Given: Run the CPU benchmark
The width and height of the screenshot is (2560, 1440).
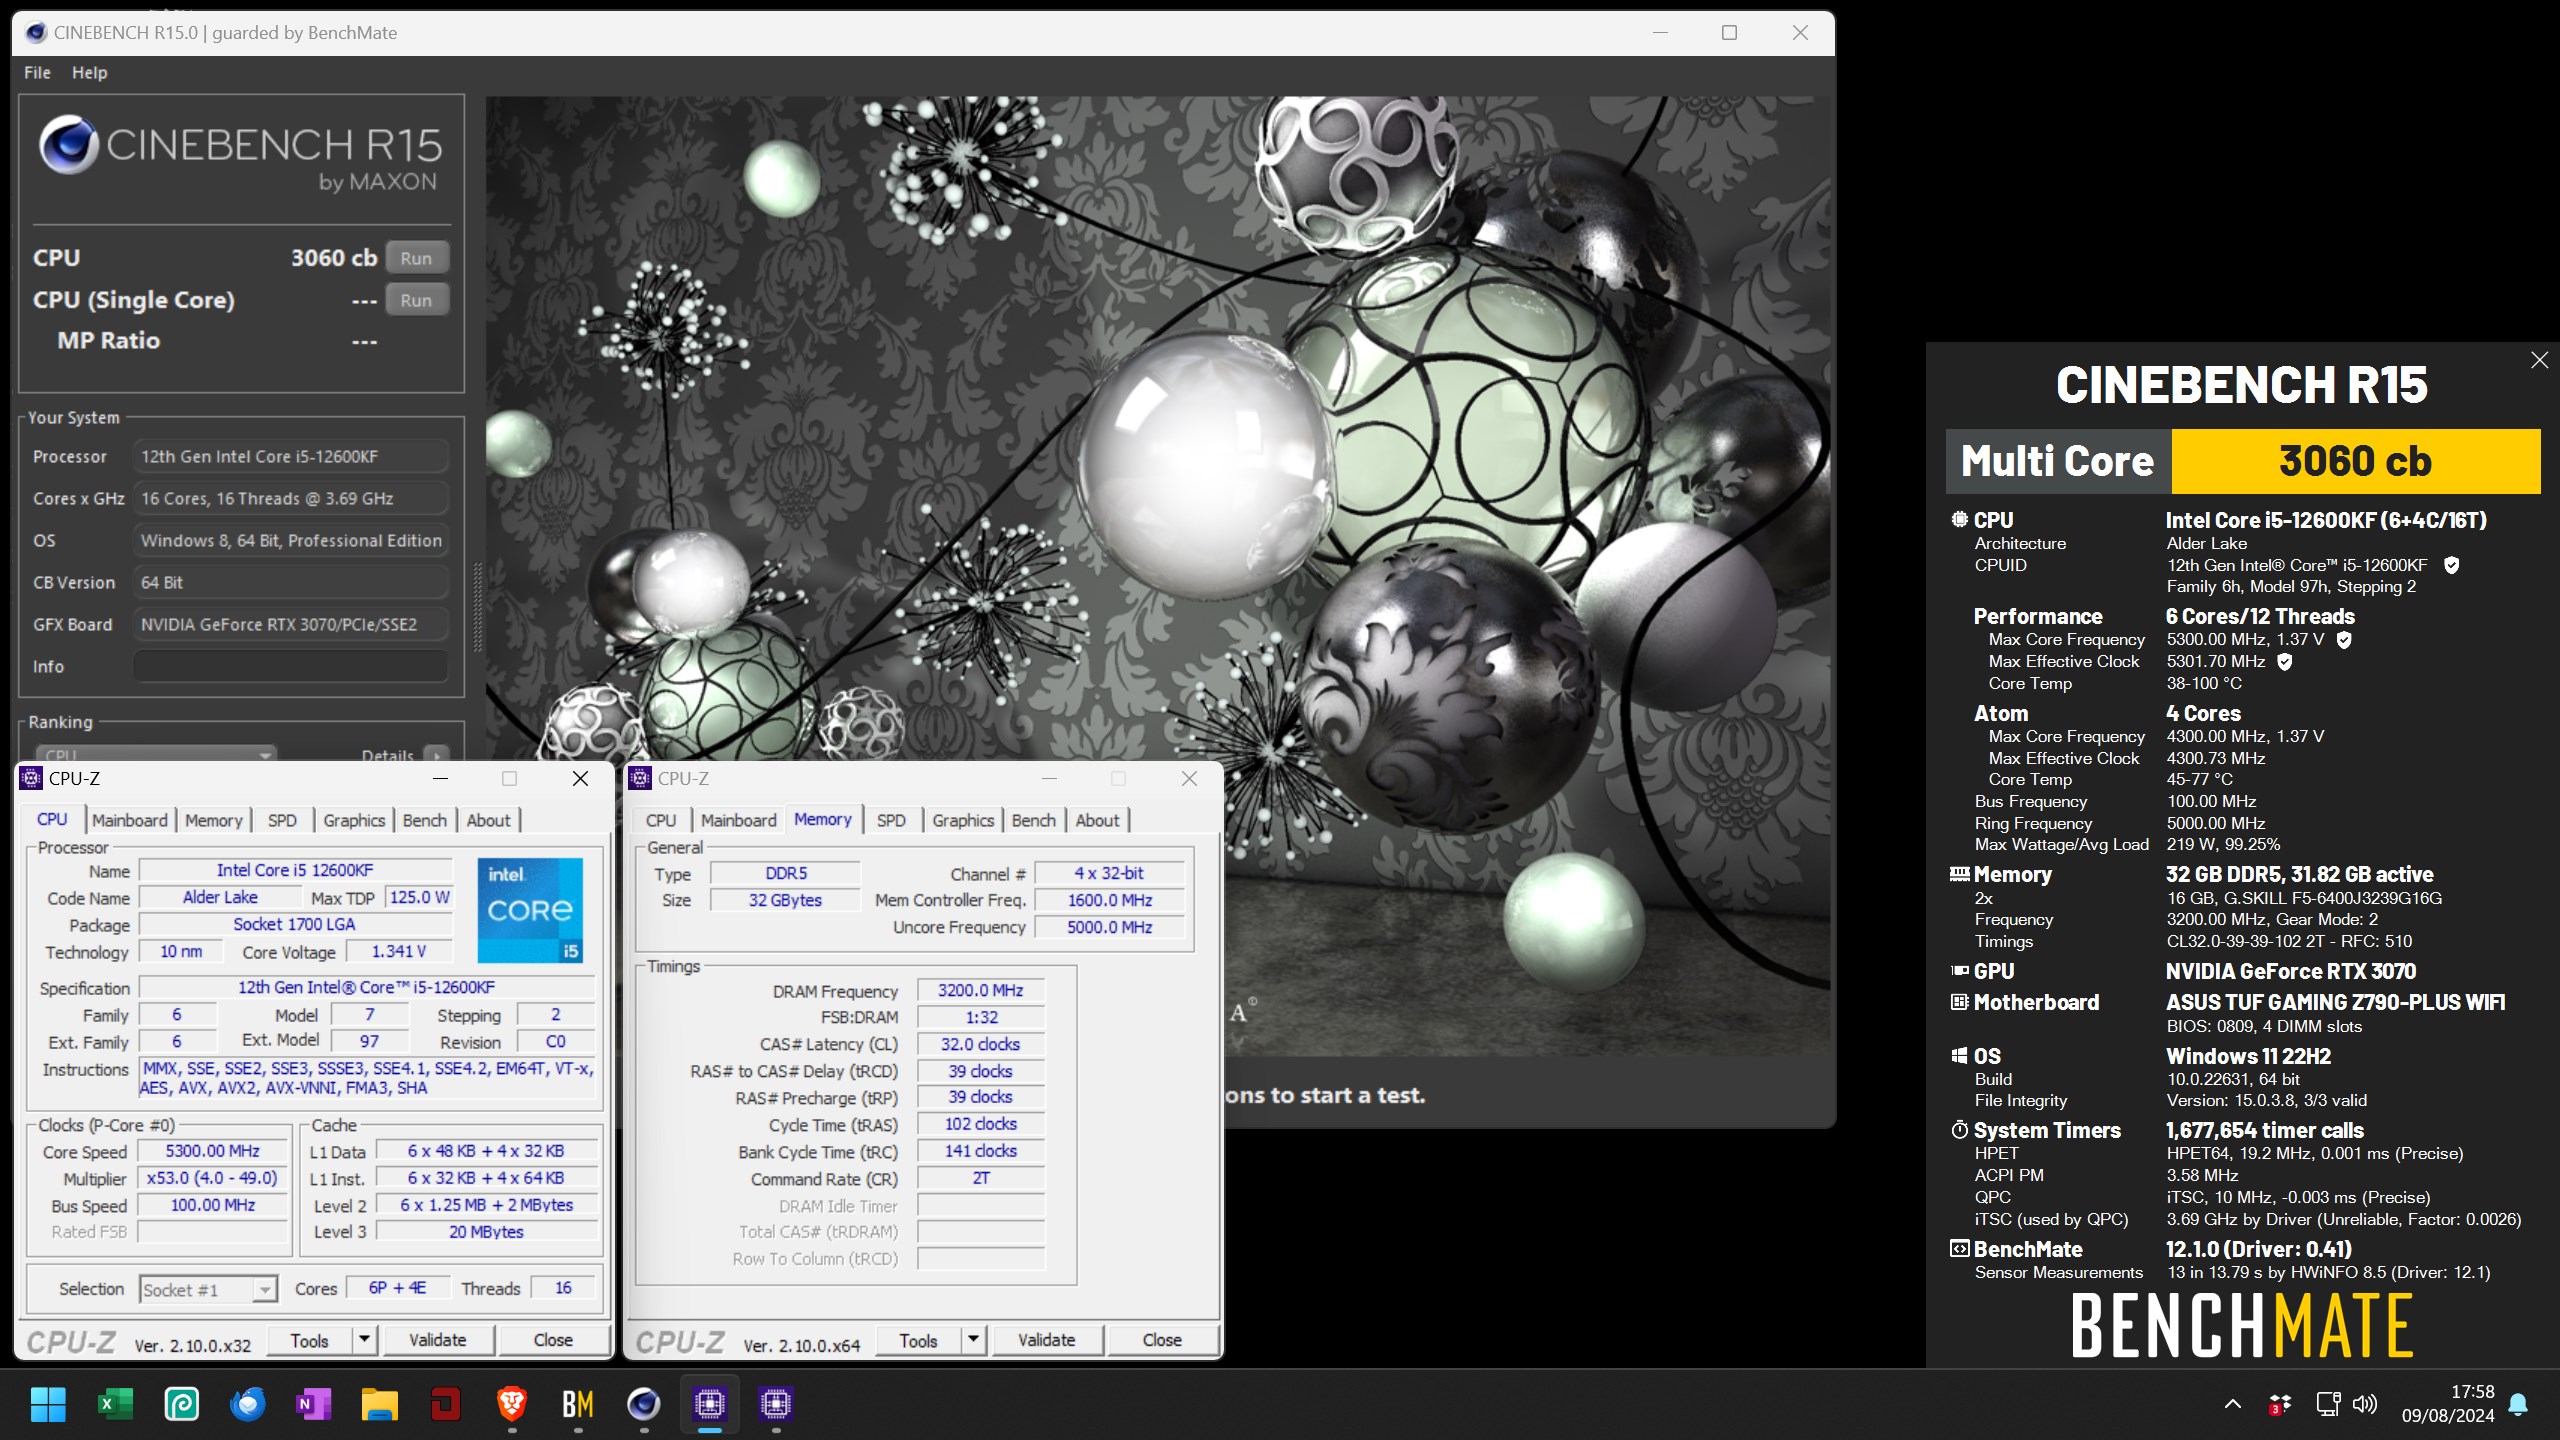Looking at the screenshot, I should click(416, 258).
